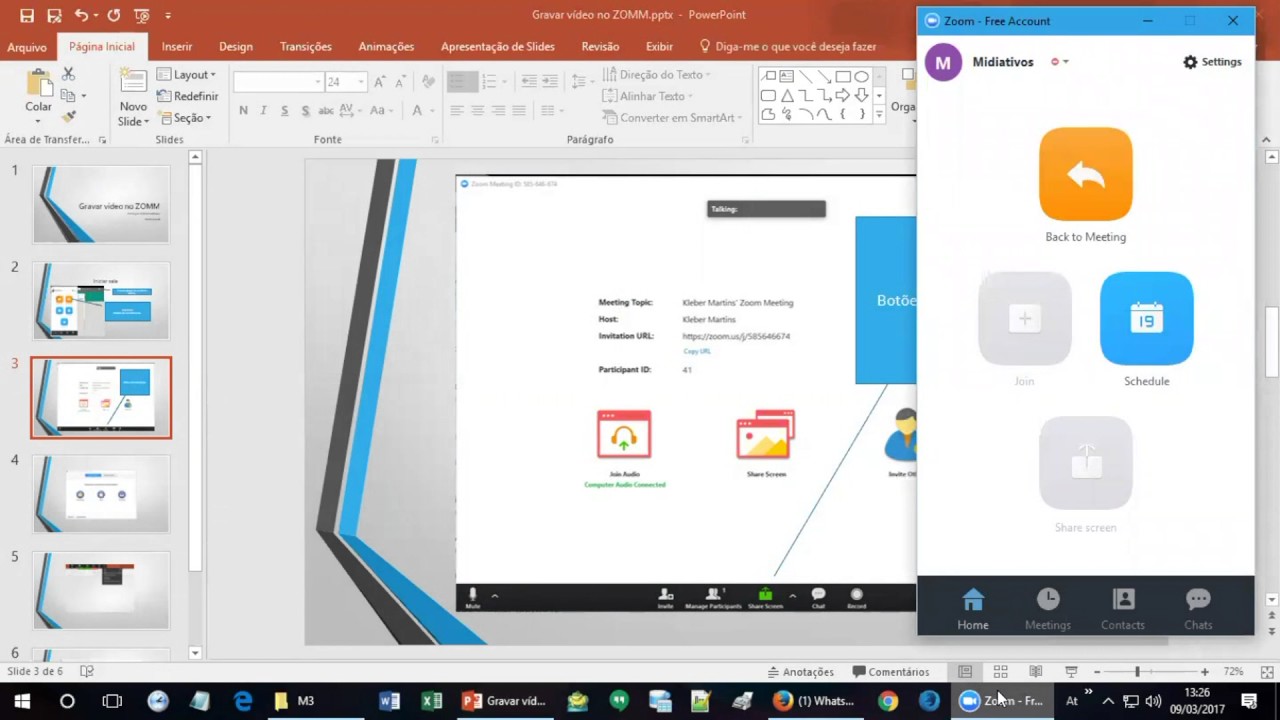Open Microsoft Edge from the taskbar

coord(243,701)
